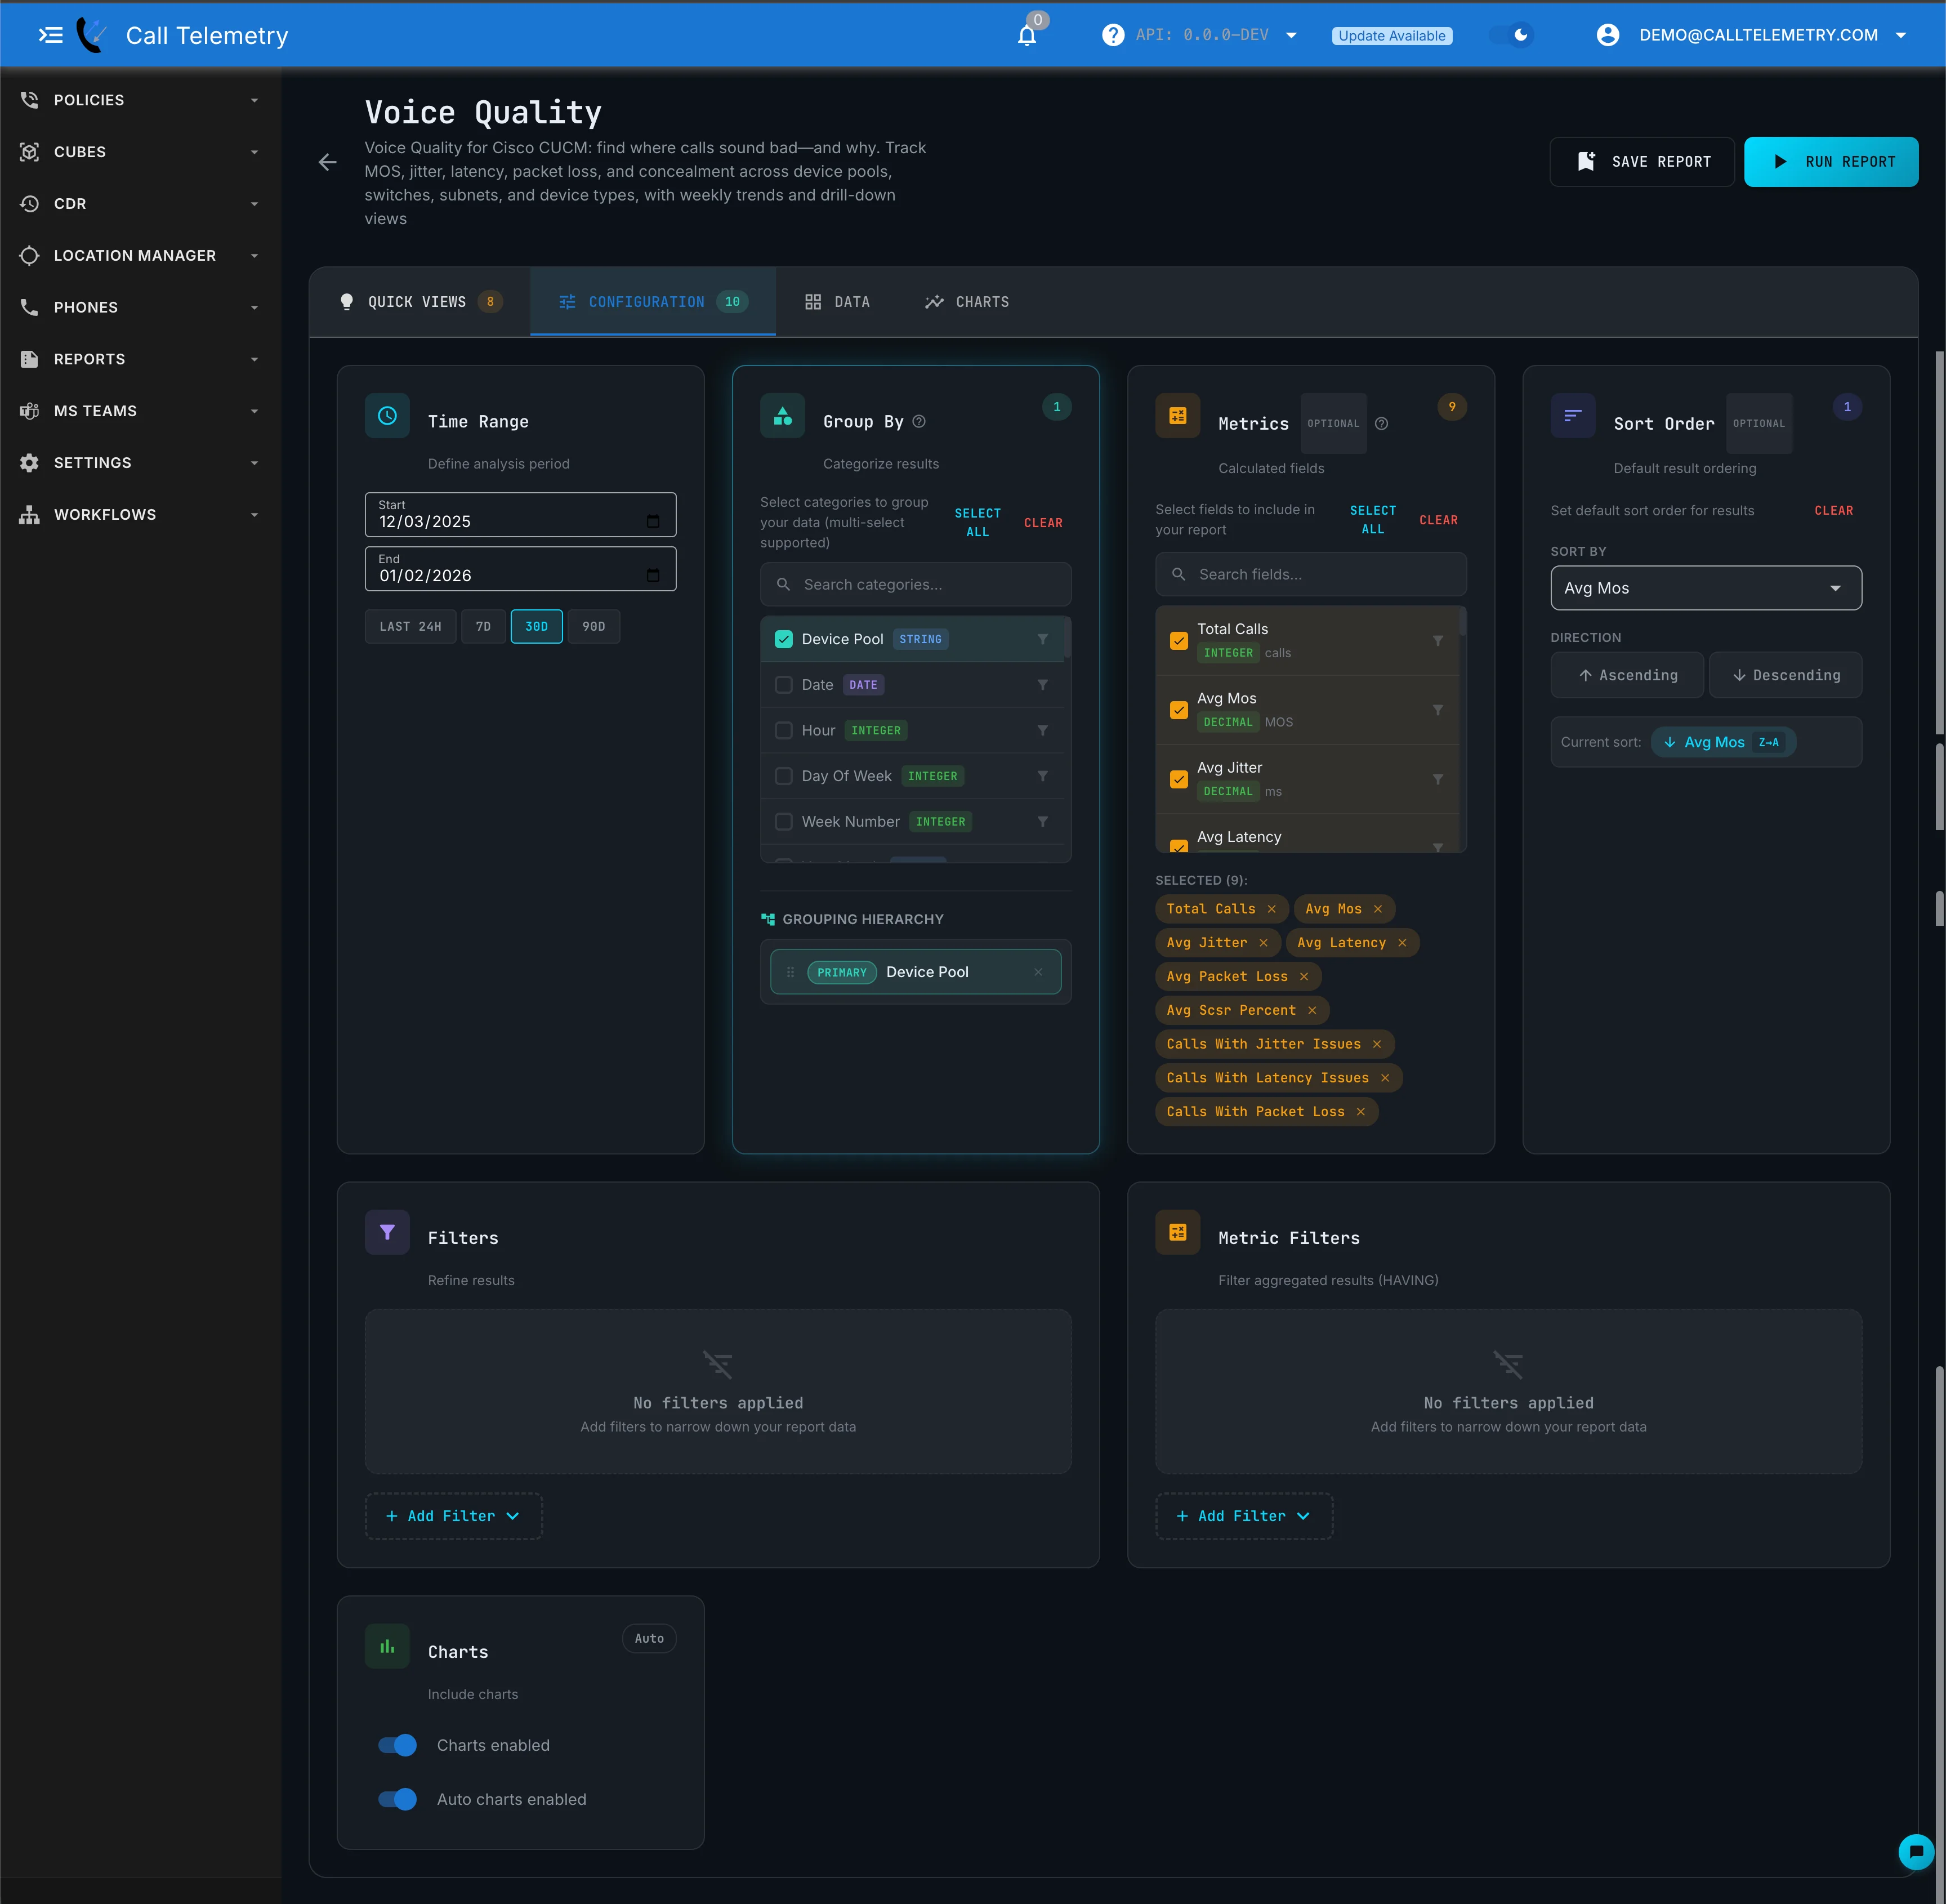
Task: Expand Location Manager sidebar menu
Action: click(x=140, y=256)
